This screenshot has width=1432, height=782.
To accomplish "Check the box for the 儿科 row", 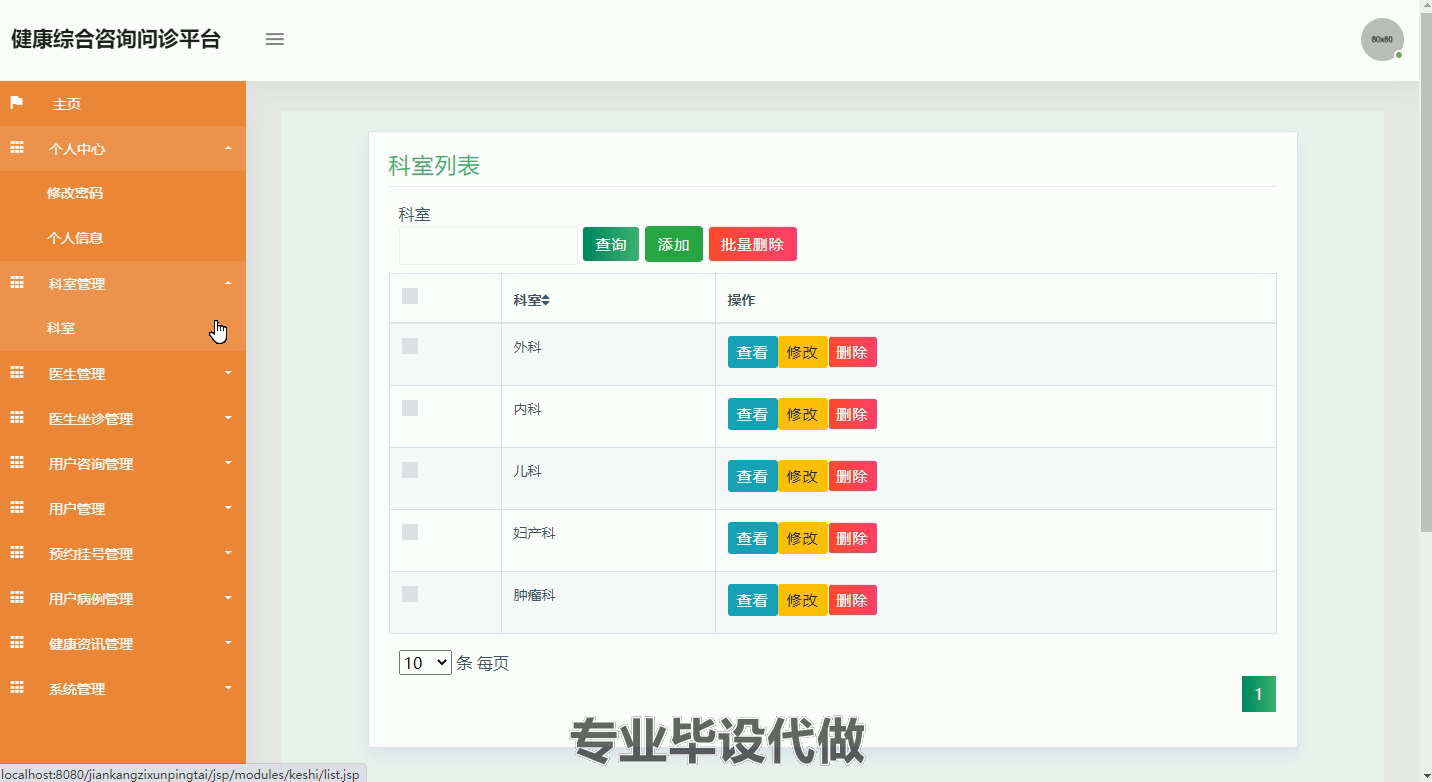I will pos(410,470).
